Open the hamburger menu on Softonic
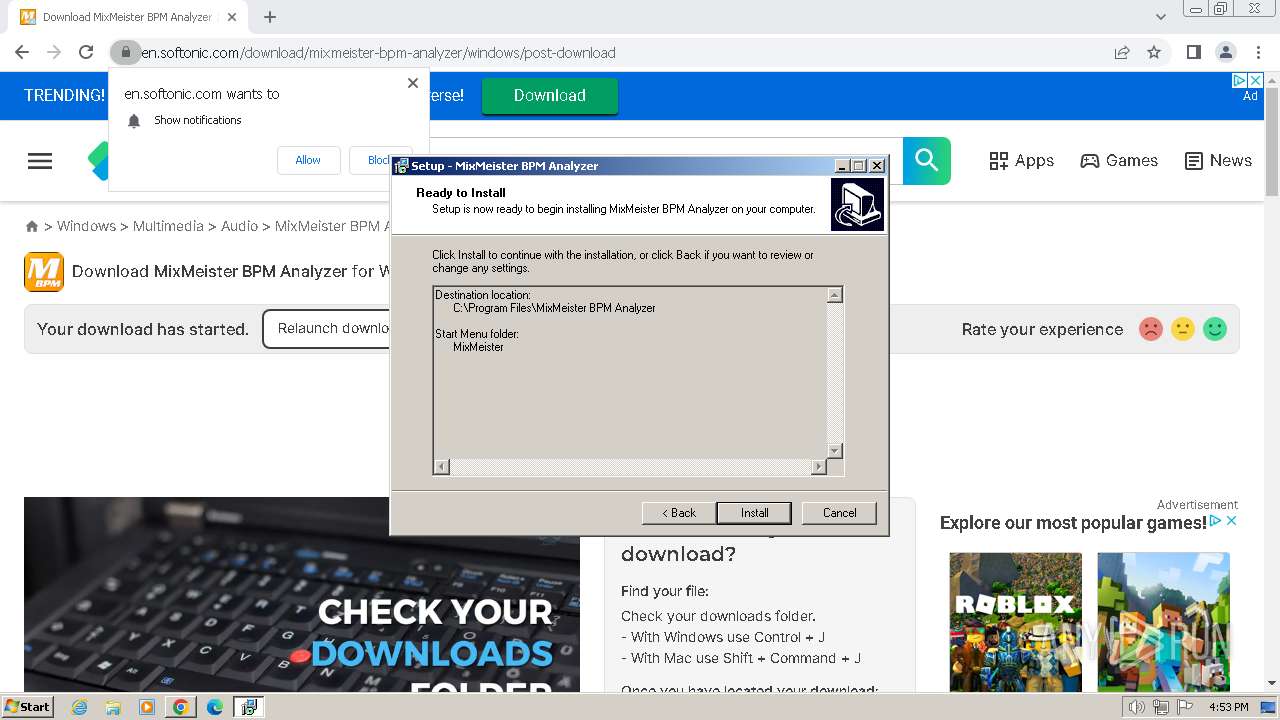Screen dimensions: 1280x720 click(40, 161)
